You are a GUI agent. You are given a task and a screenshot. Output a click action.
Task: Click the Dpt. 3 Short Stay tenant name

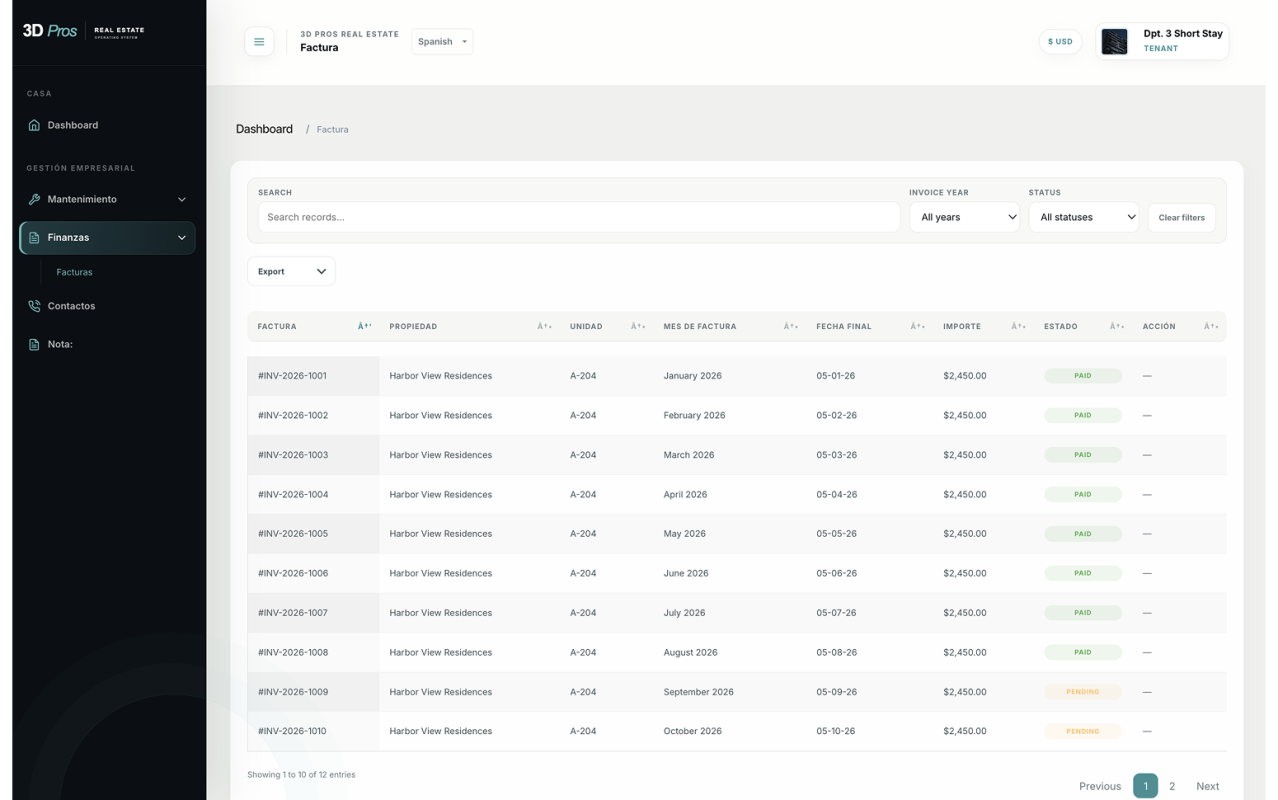(1183, 33)
